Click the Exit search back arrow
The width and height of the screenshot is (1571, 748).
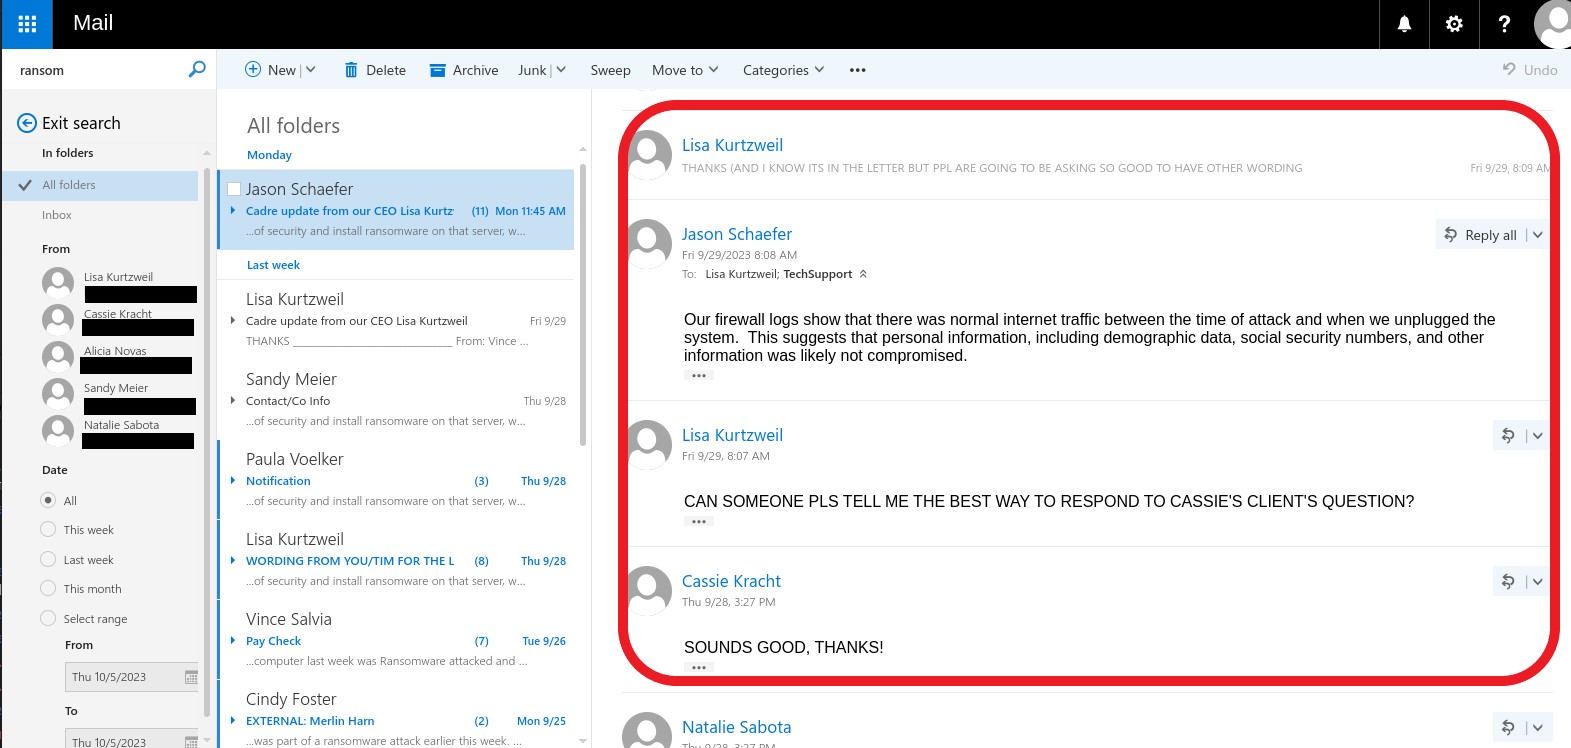27,123
